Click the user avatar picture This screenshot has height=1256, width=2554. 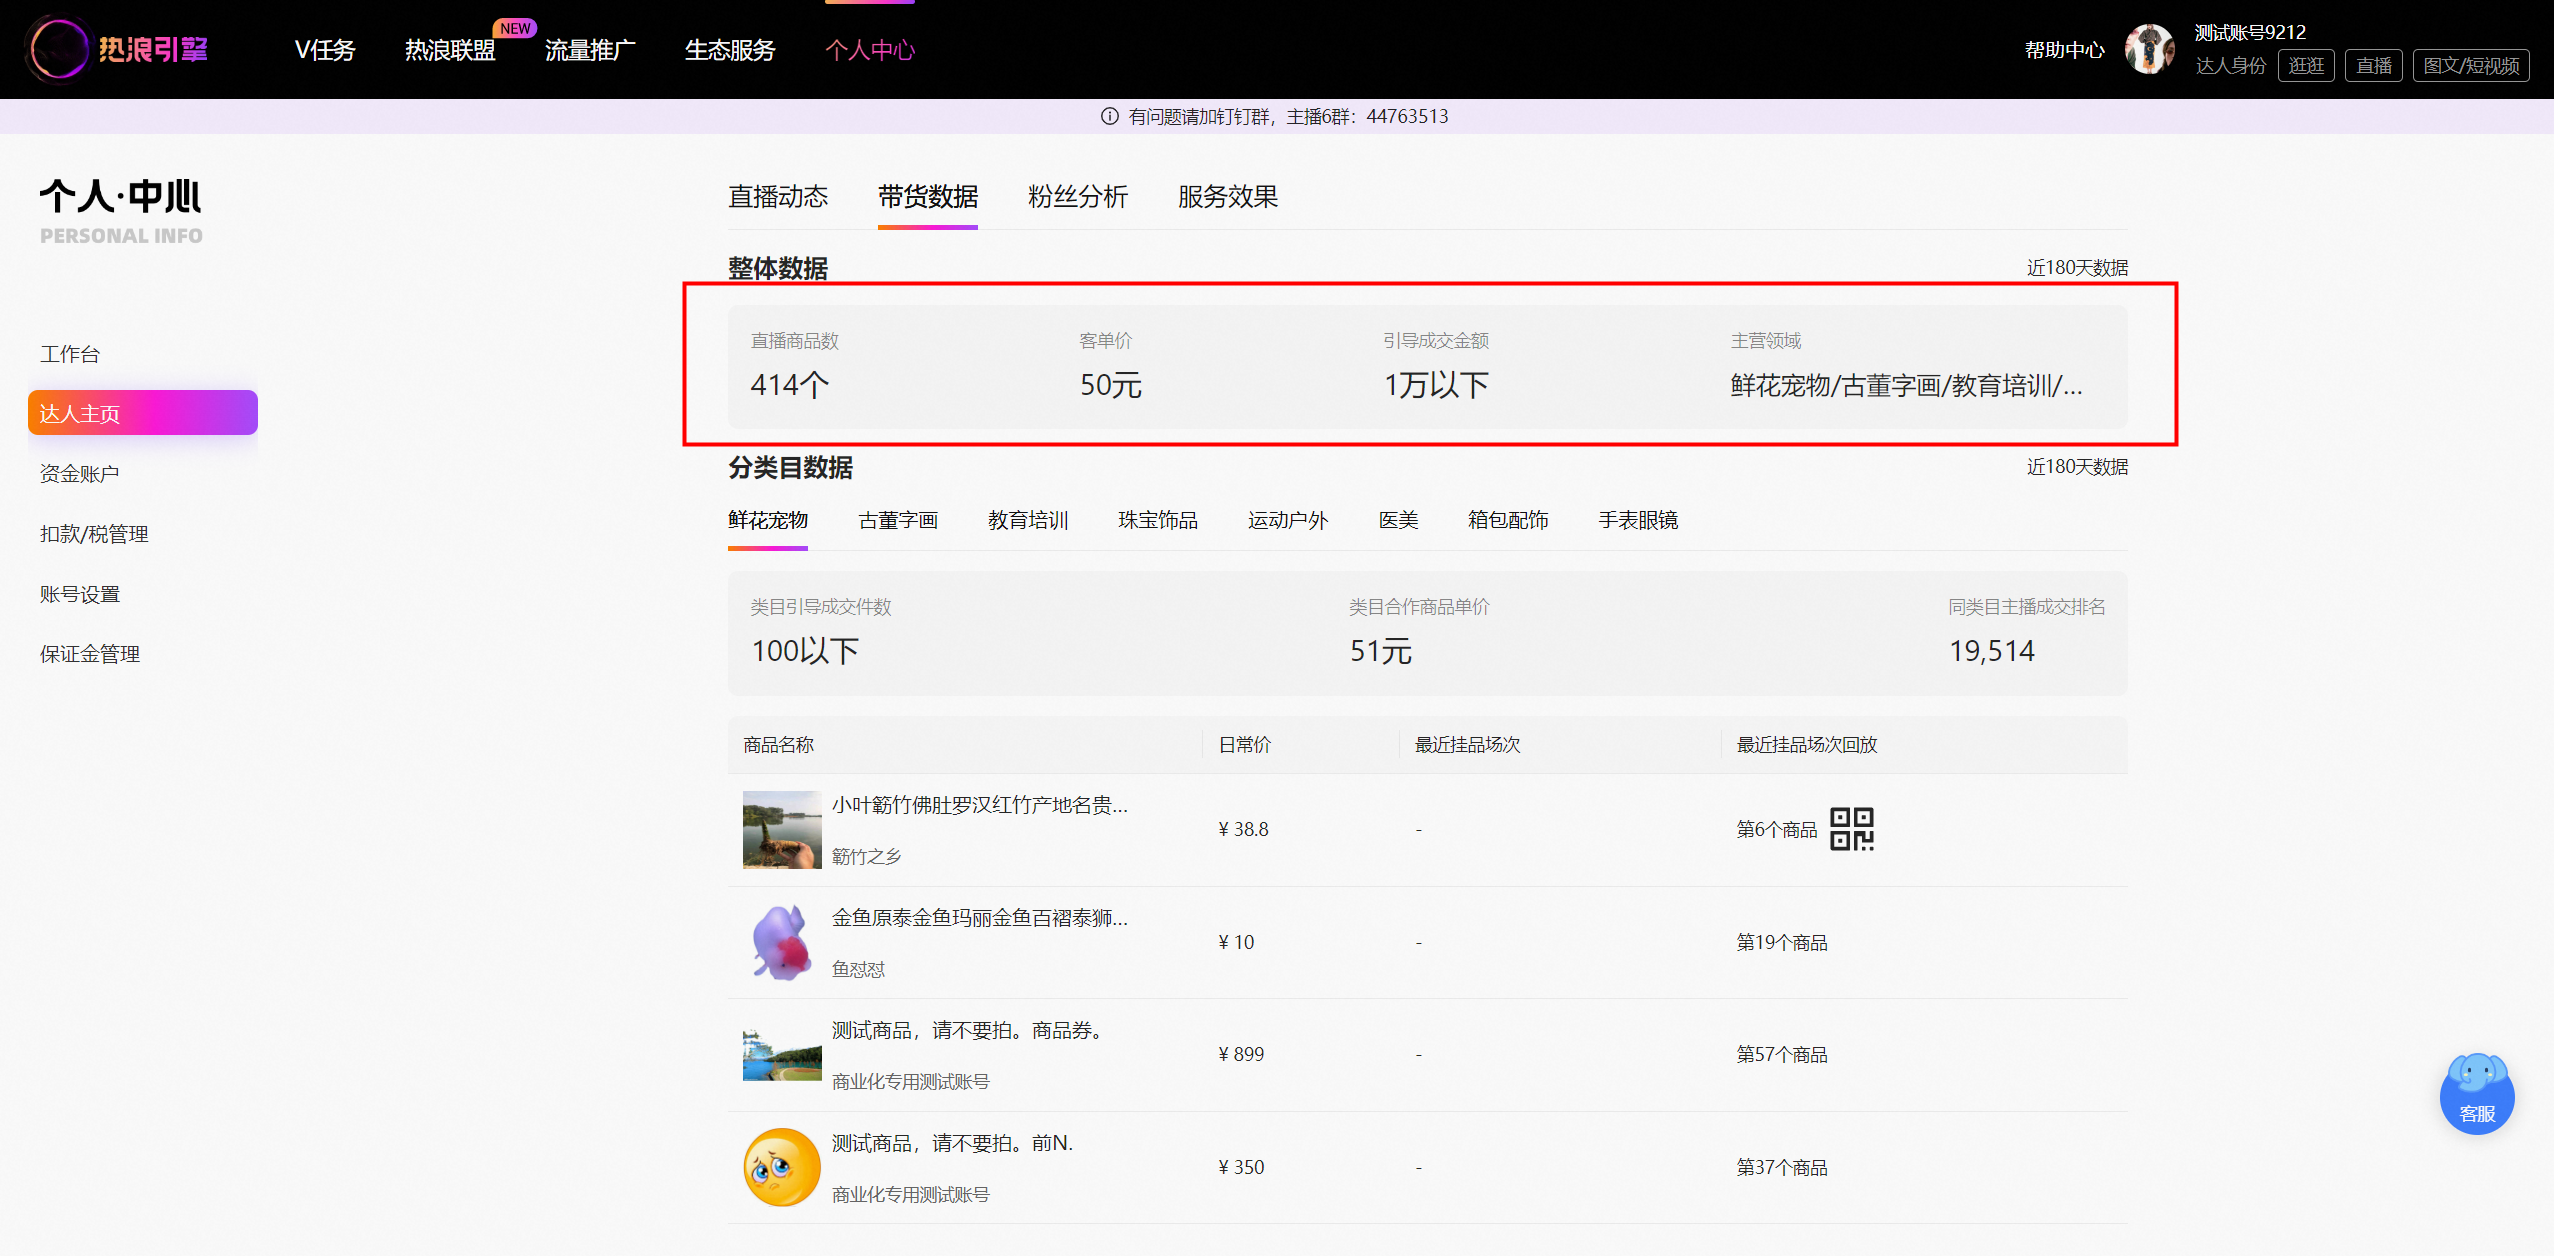(2149, 49)
